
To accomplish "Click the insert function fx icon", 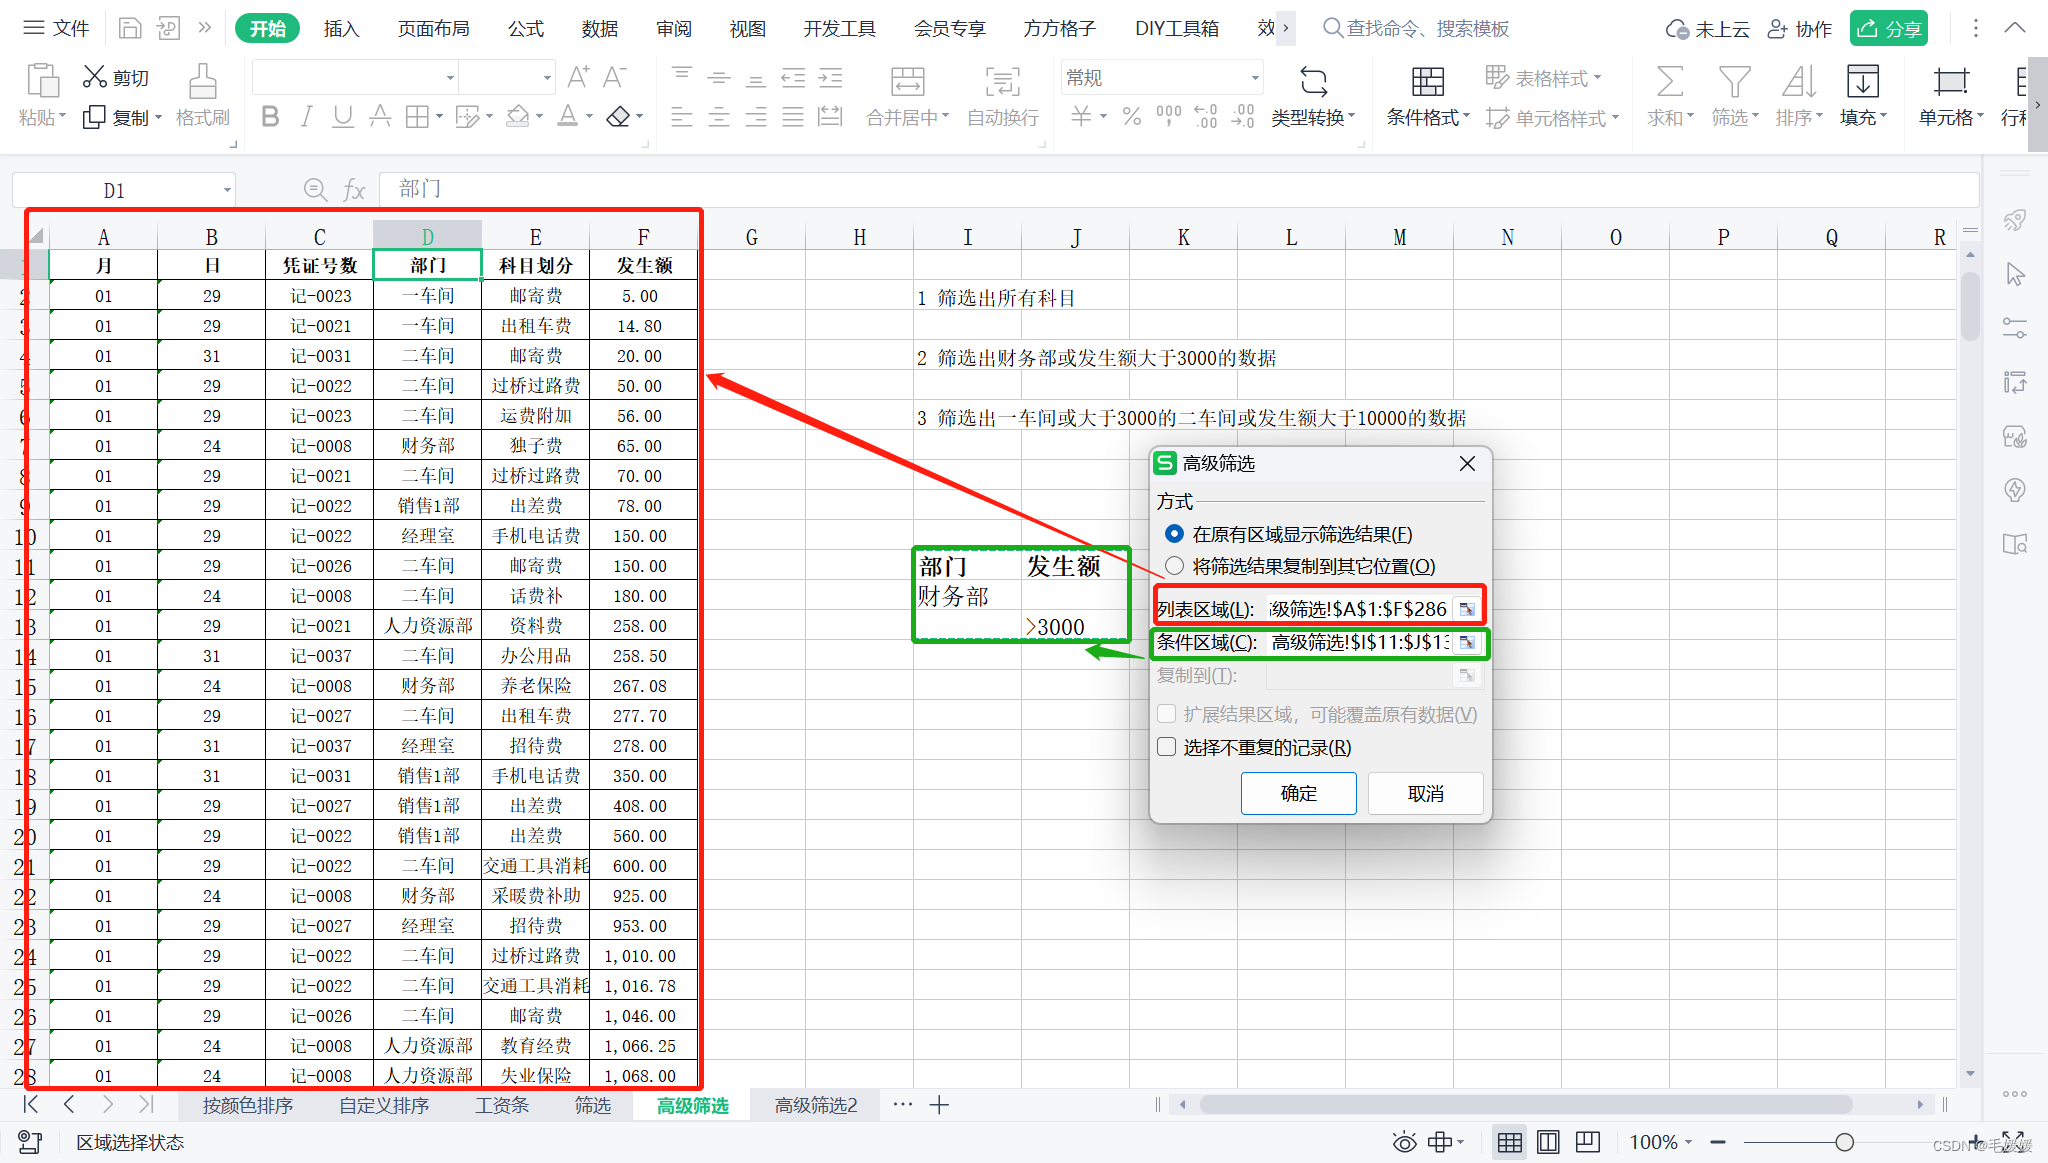I will tap(354, 190).
